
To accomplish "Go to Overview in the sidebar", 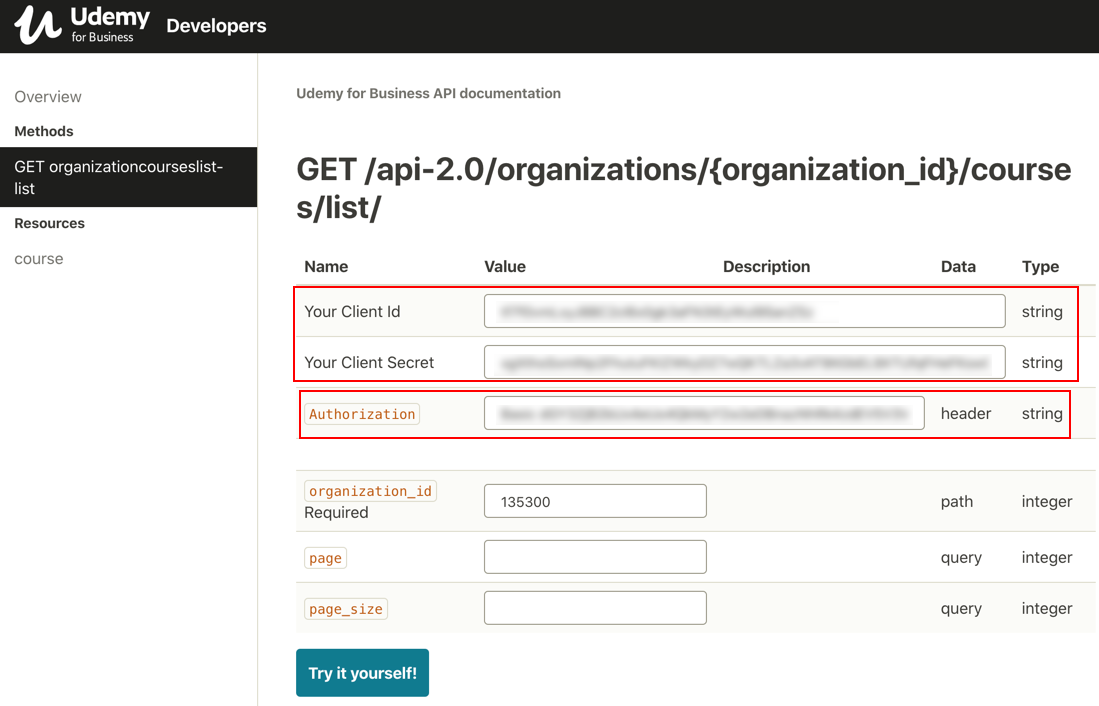I will 48,97.
